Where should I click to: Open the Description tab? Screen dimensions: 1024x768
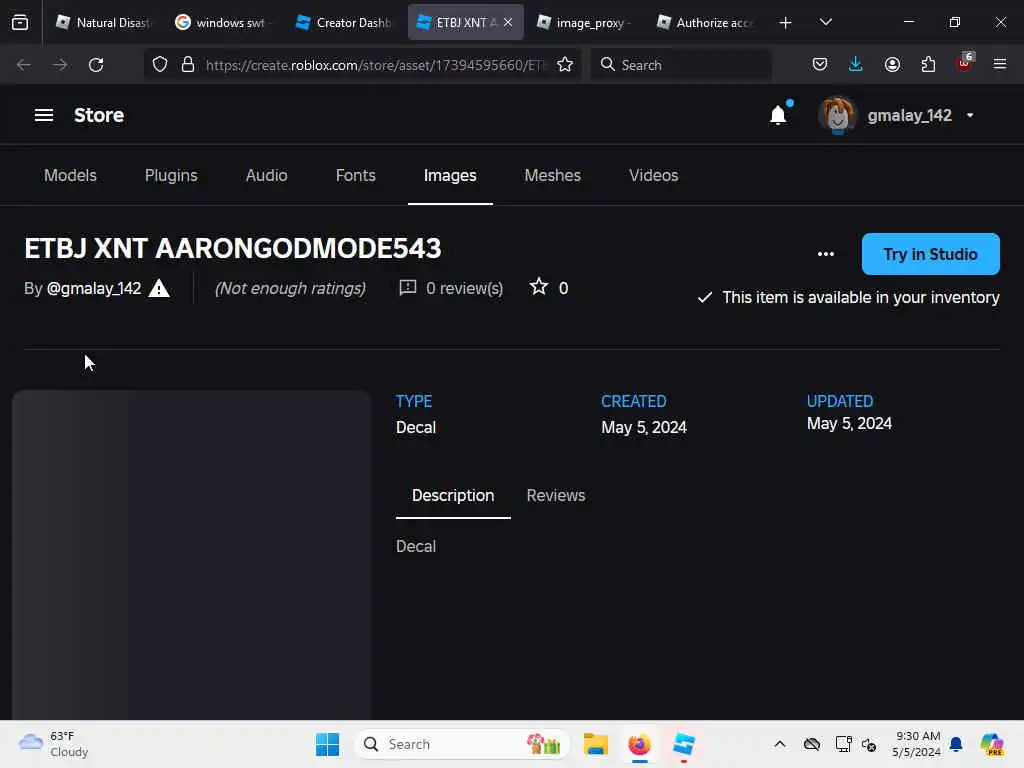tap(453, 496)
